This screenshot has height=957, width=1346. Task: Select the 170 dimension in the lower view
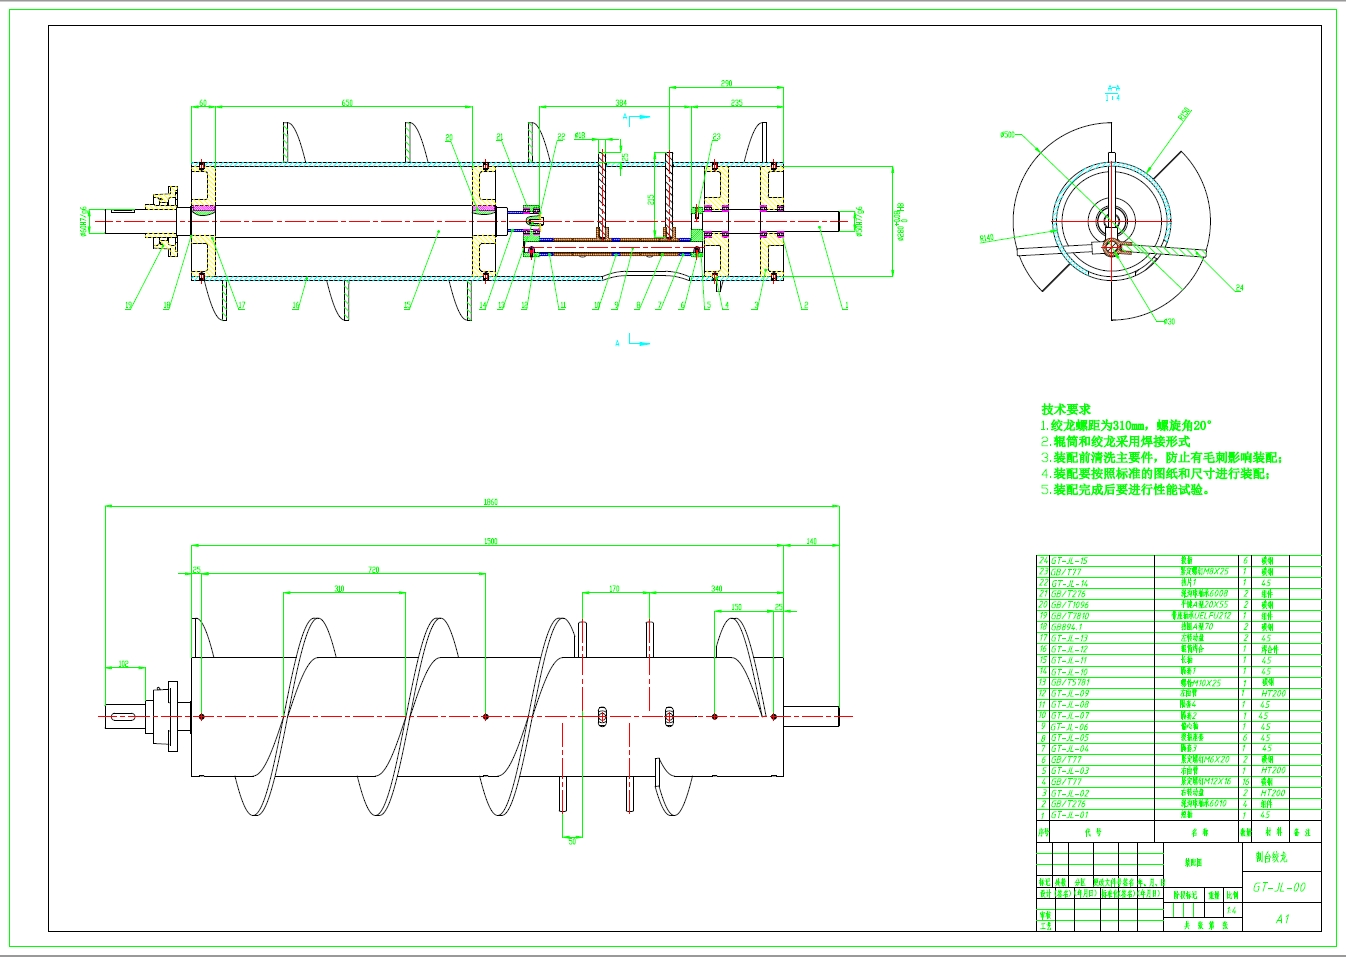coord(614,589)
